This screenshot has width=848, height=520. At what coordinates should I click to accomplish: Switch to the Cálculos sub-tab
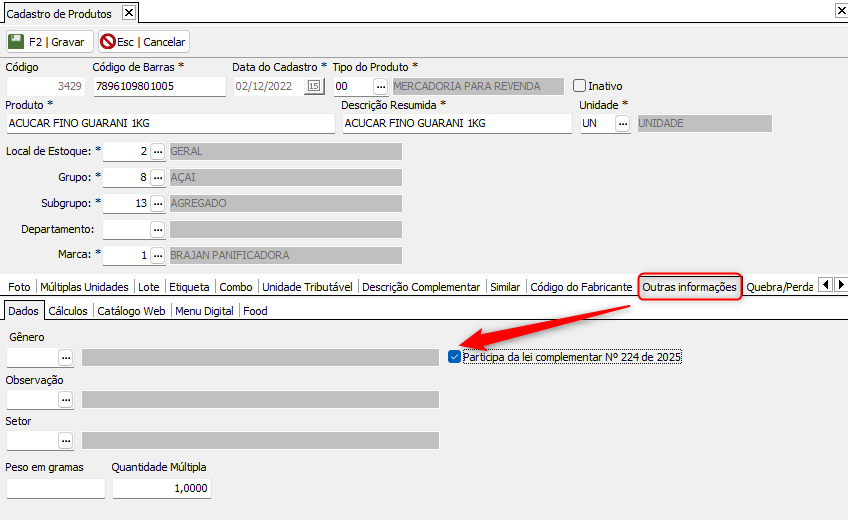pos(68,311)
